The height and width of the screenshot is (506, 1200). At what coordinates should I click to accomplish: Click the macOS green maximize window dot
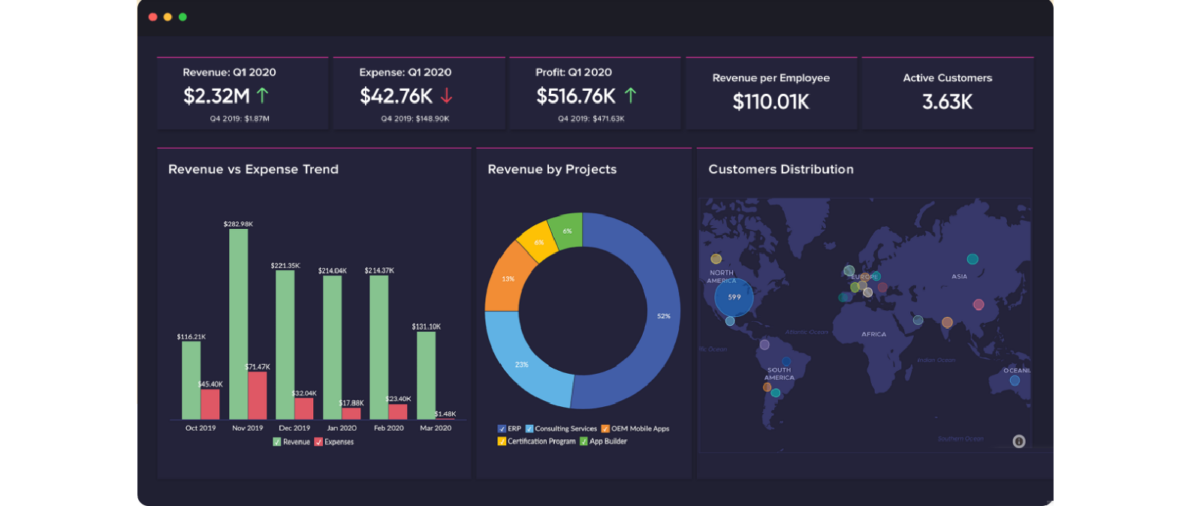click(x=183, y=17)
